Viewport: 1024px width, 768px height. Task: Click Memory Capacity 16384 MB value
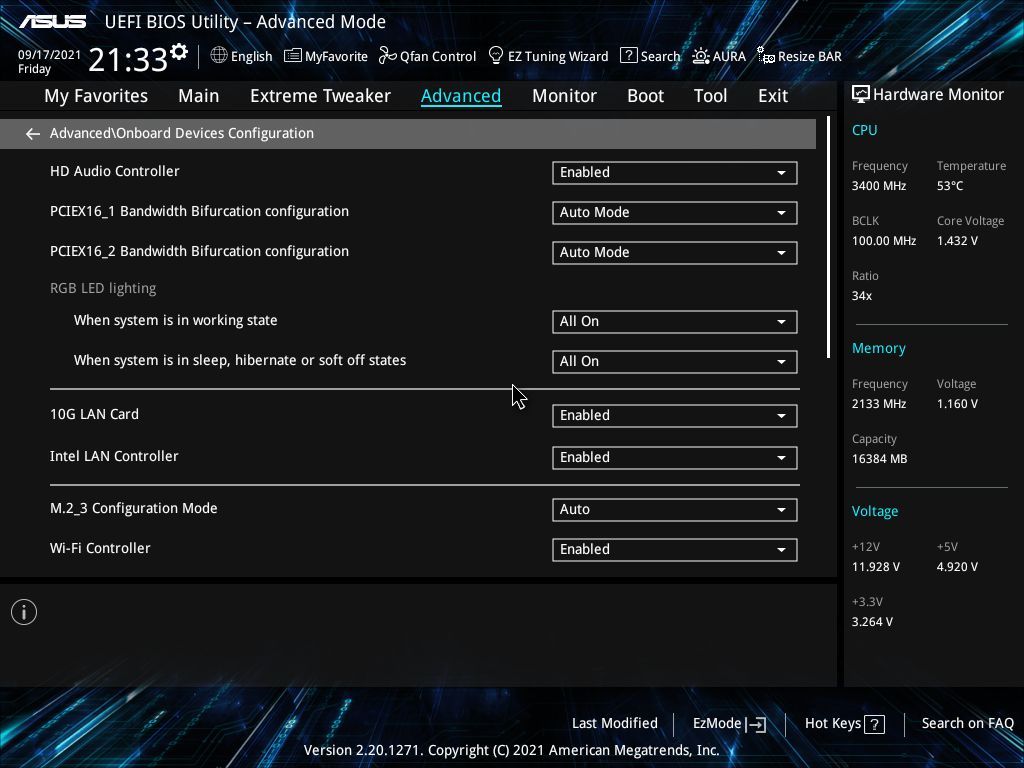[x=879, y=458]
